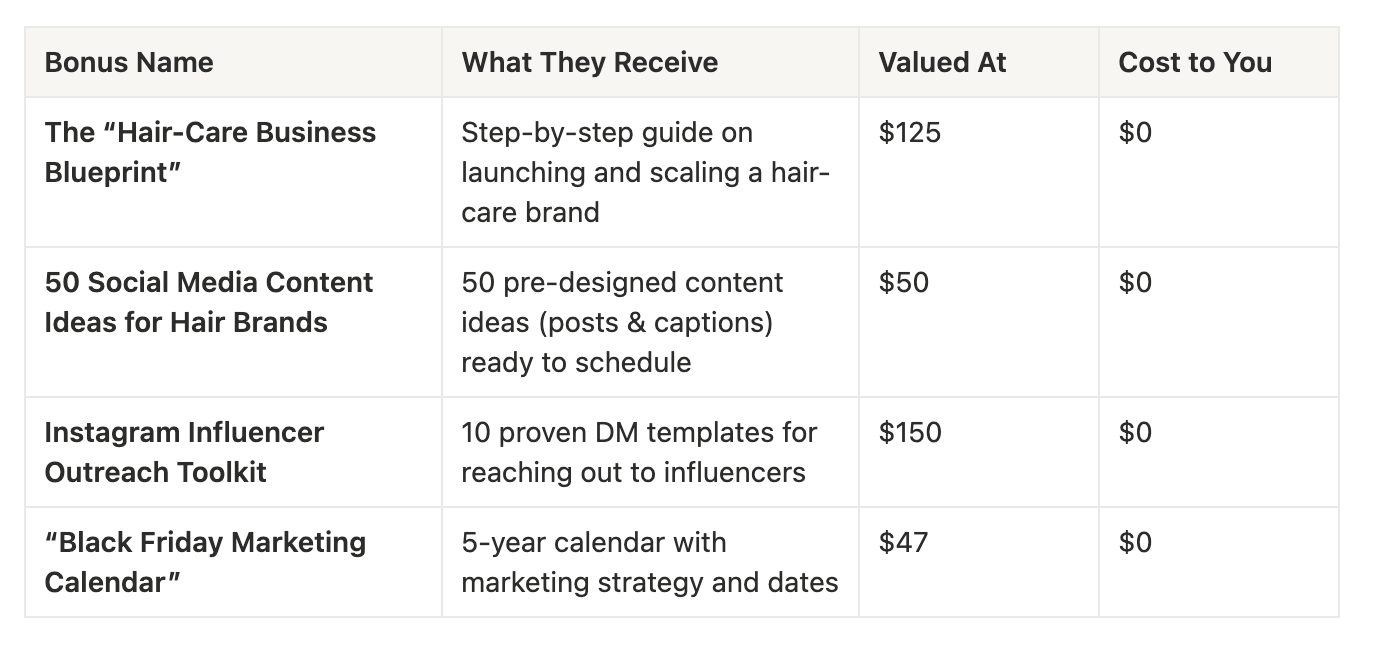Viewport: 1380px width, 650px height.
Task: Click "Black Friday Marketing Calendar" cell
Action: (x=205, y=562)
